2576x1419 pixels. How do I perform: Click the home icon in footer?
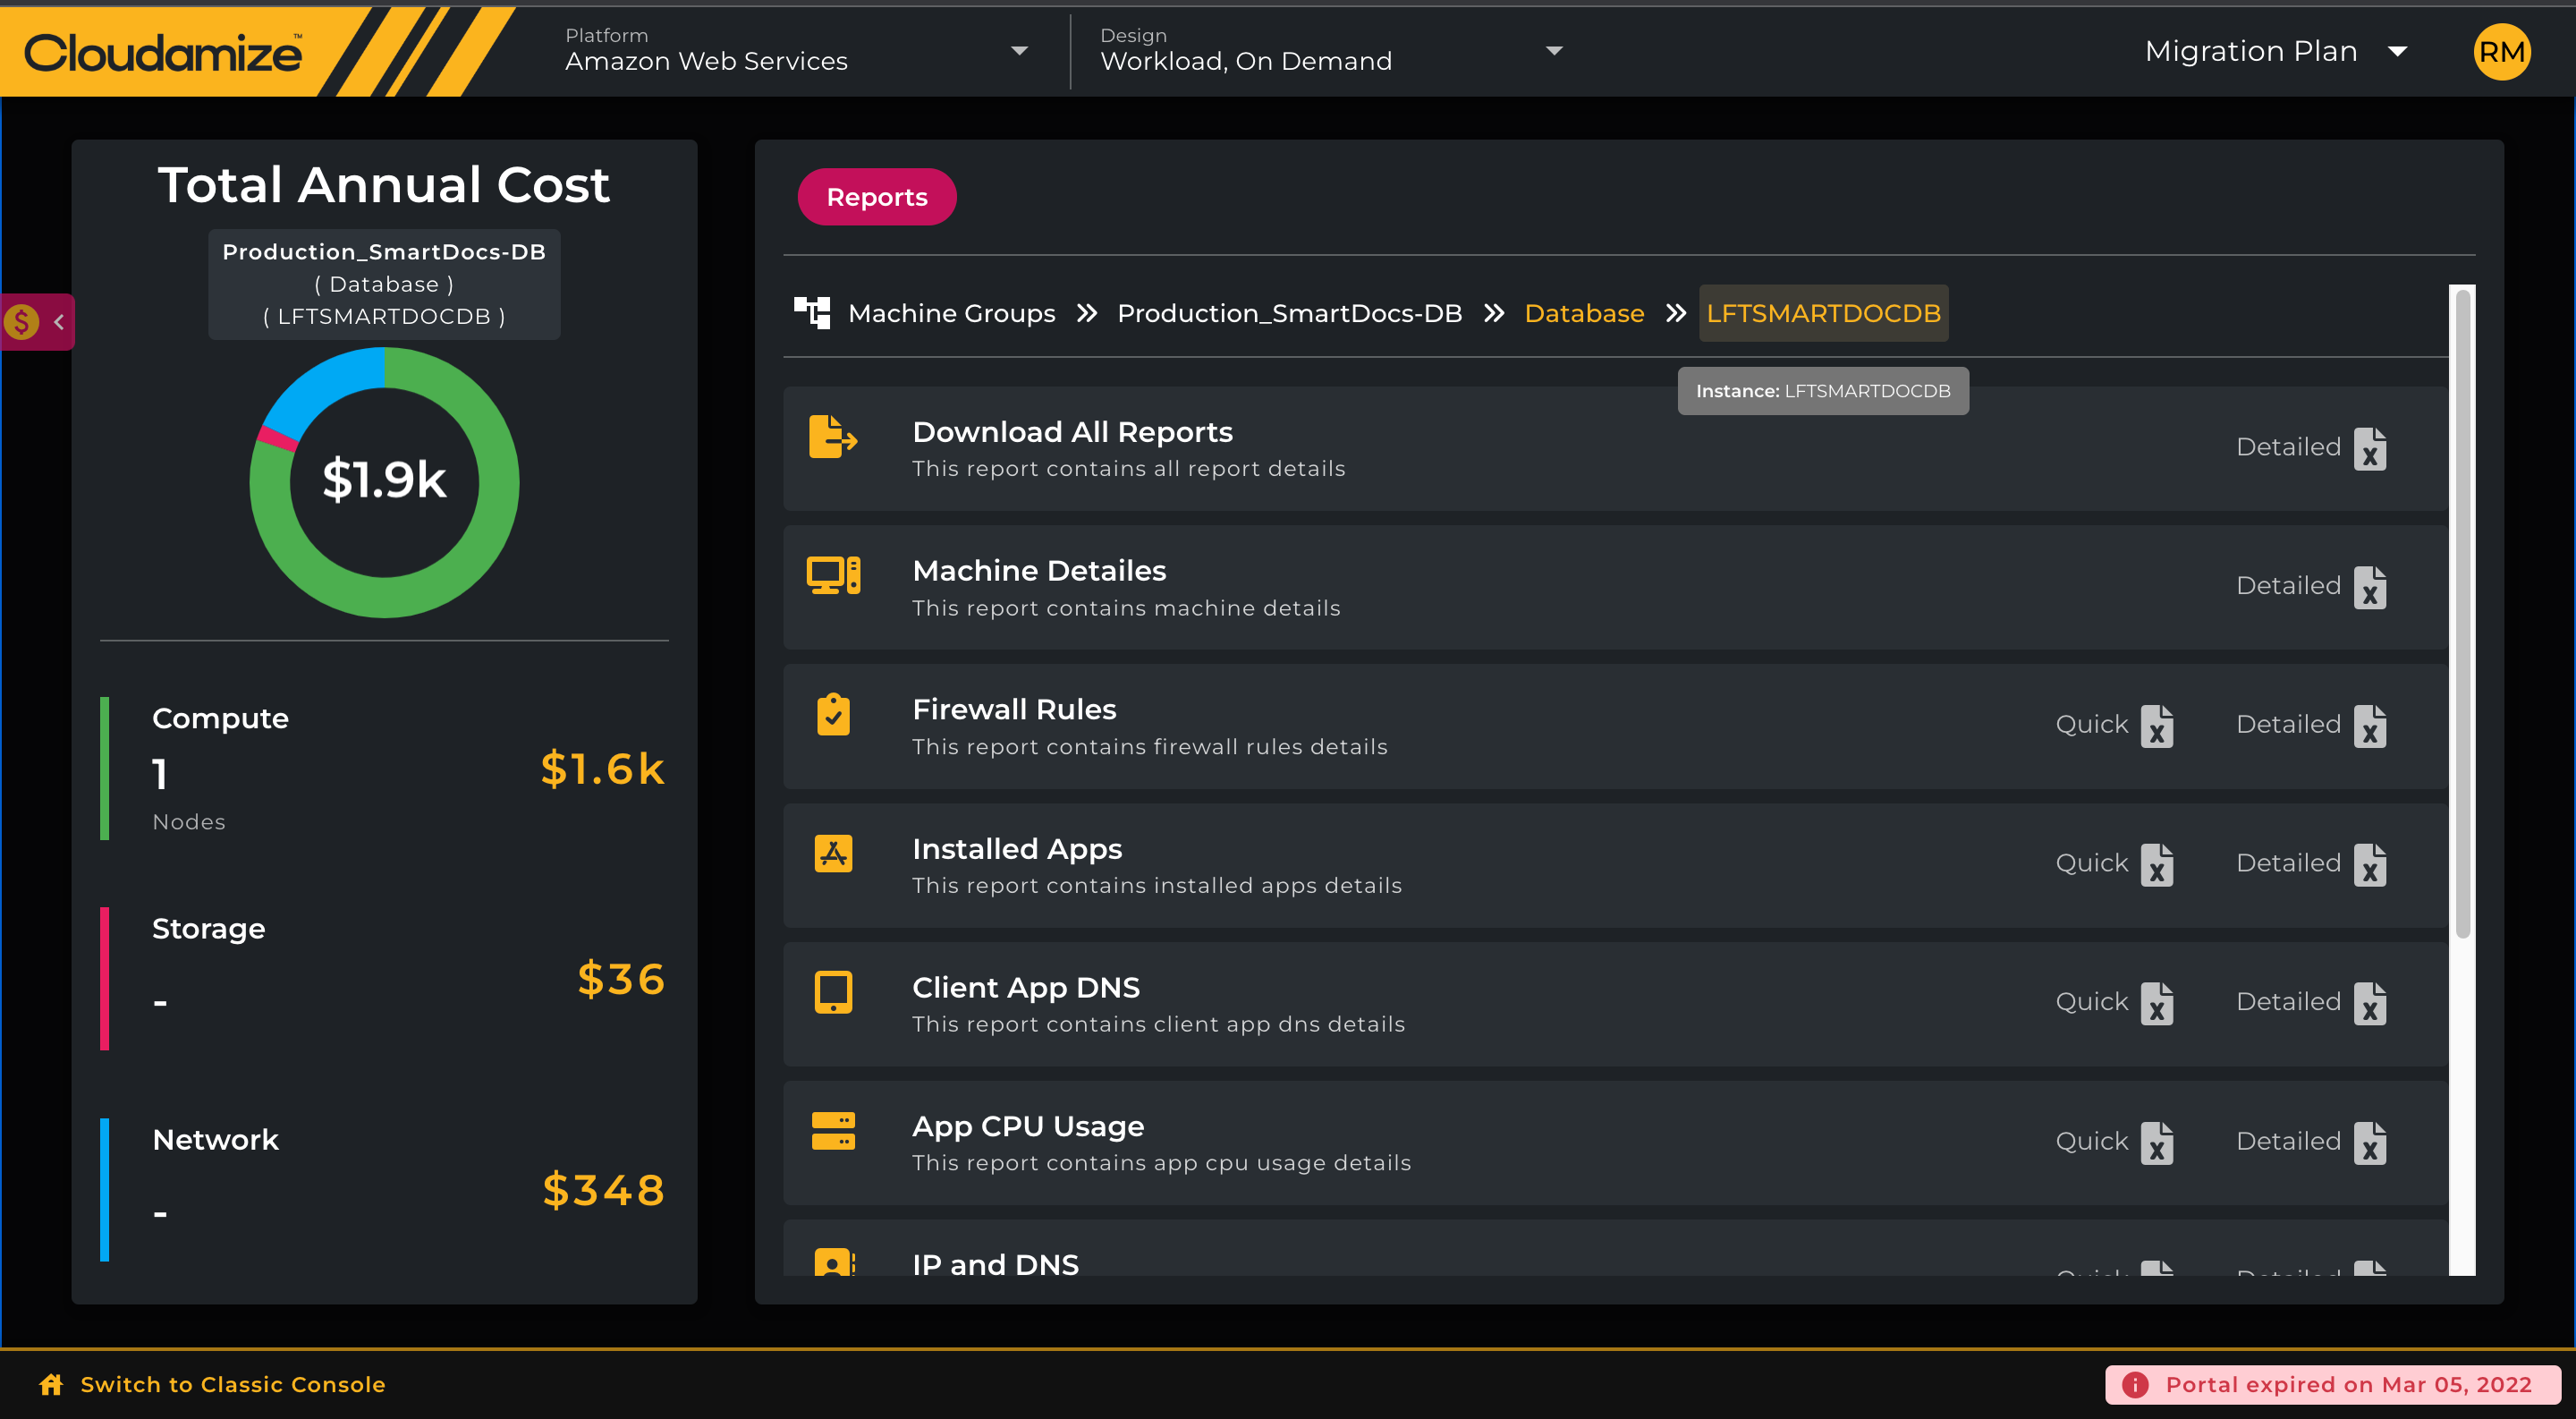[x=51, y=1384]
